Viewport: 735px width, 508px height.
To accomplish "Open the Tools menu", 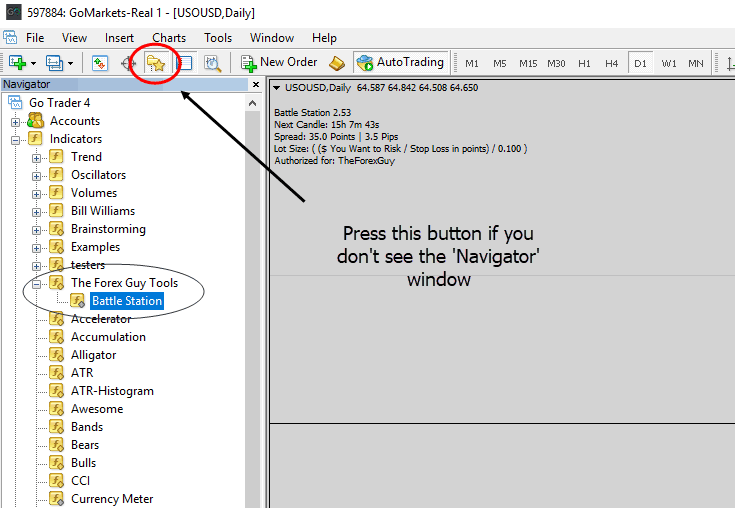I will [218, 37].
